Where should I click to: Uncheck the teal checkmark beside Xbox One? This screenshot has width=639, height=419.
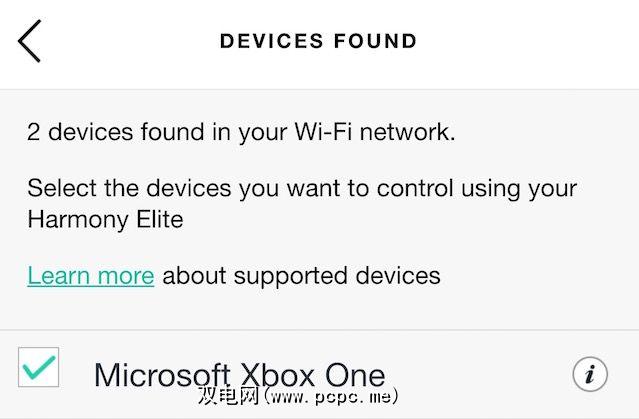(x=38, y=368)
